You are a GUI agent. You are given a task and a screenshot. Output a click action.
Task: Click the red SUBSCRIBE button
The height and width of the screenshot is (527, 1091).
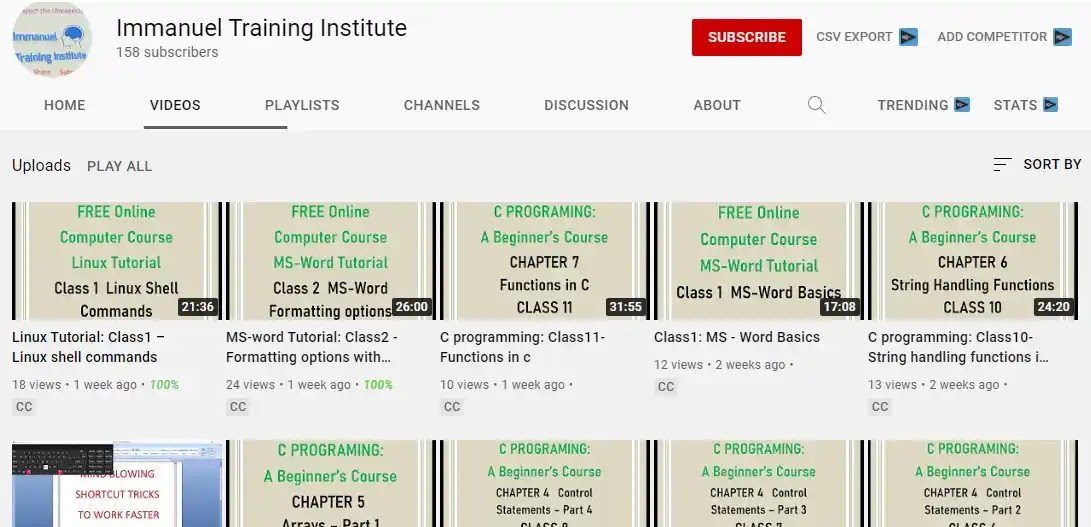tap(747, 38)
